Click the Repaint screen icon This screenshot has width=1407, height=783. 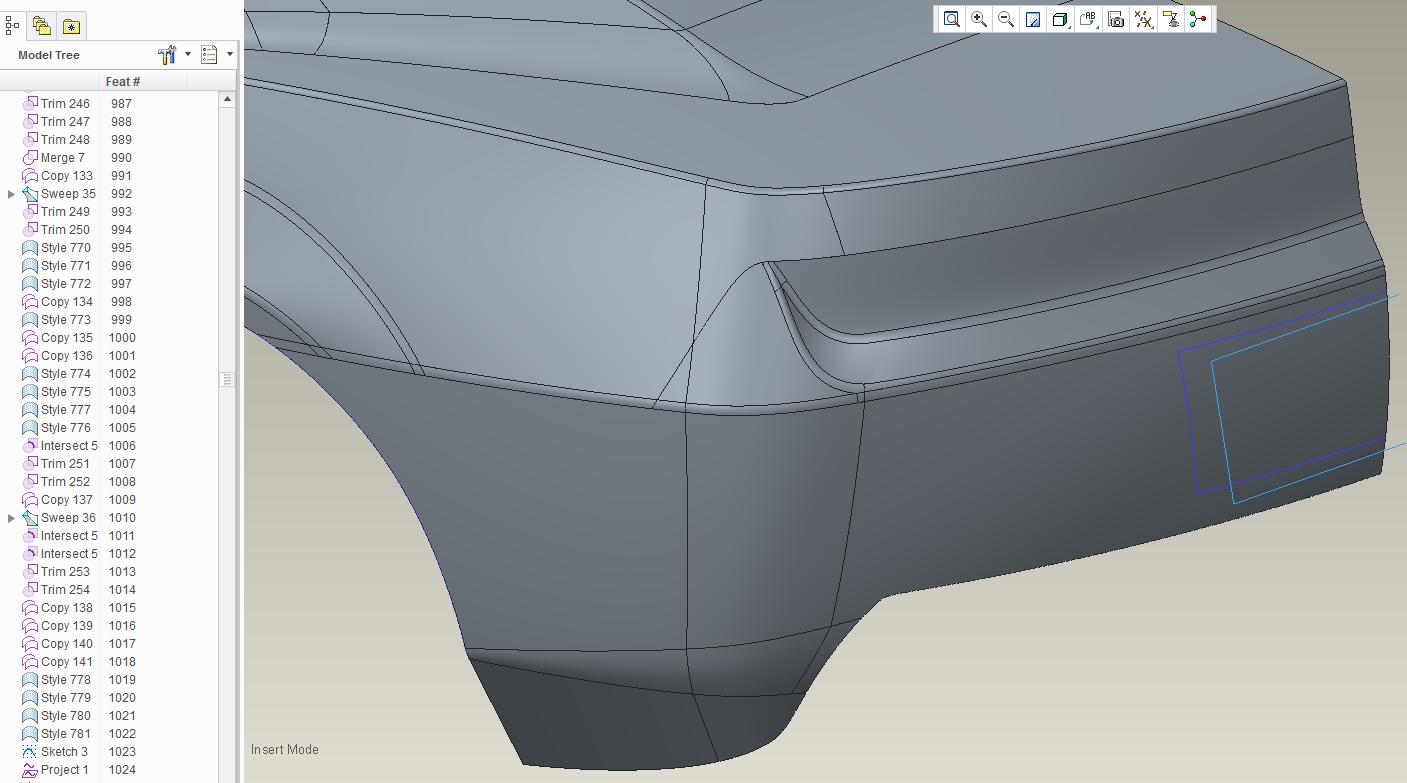pyautogui.click(x=1033, y=19)
